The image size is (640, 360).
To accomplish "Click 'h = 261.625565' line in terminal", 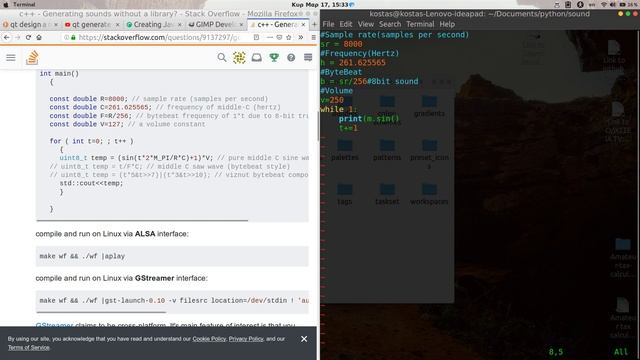I will [x=353, y=62].
